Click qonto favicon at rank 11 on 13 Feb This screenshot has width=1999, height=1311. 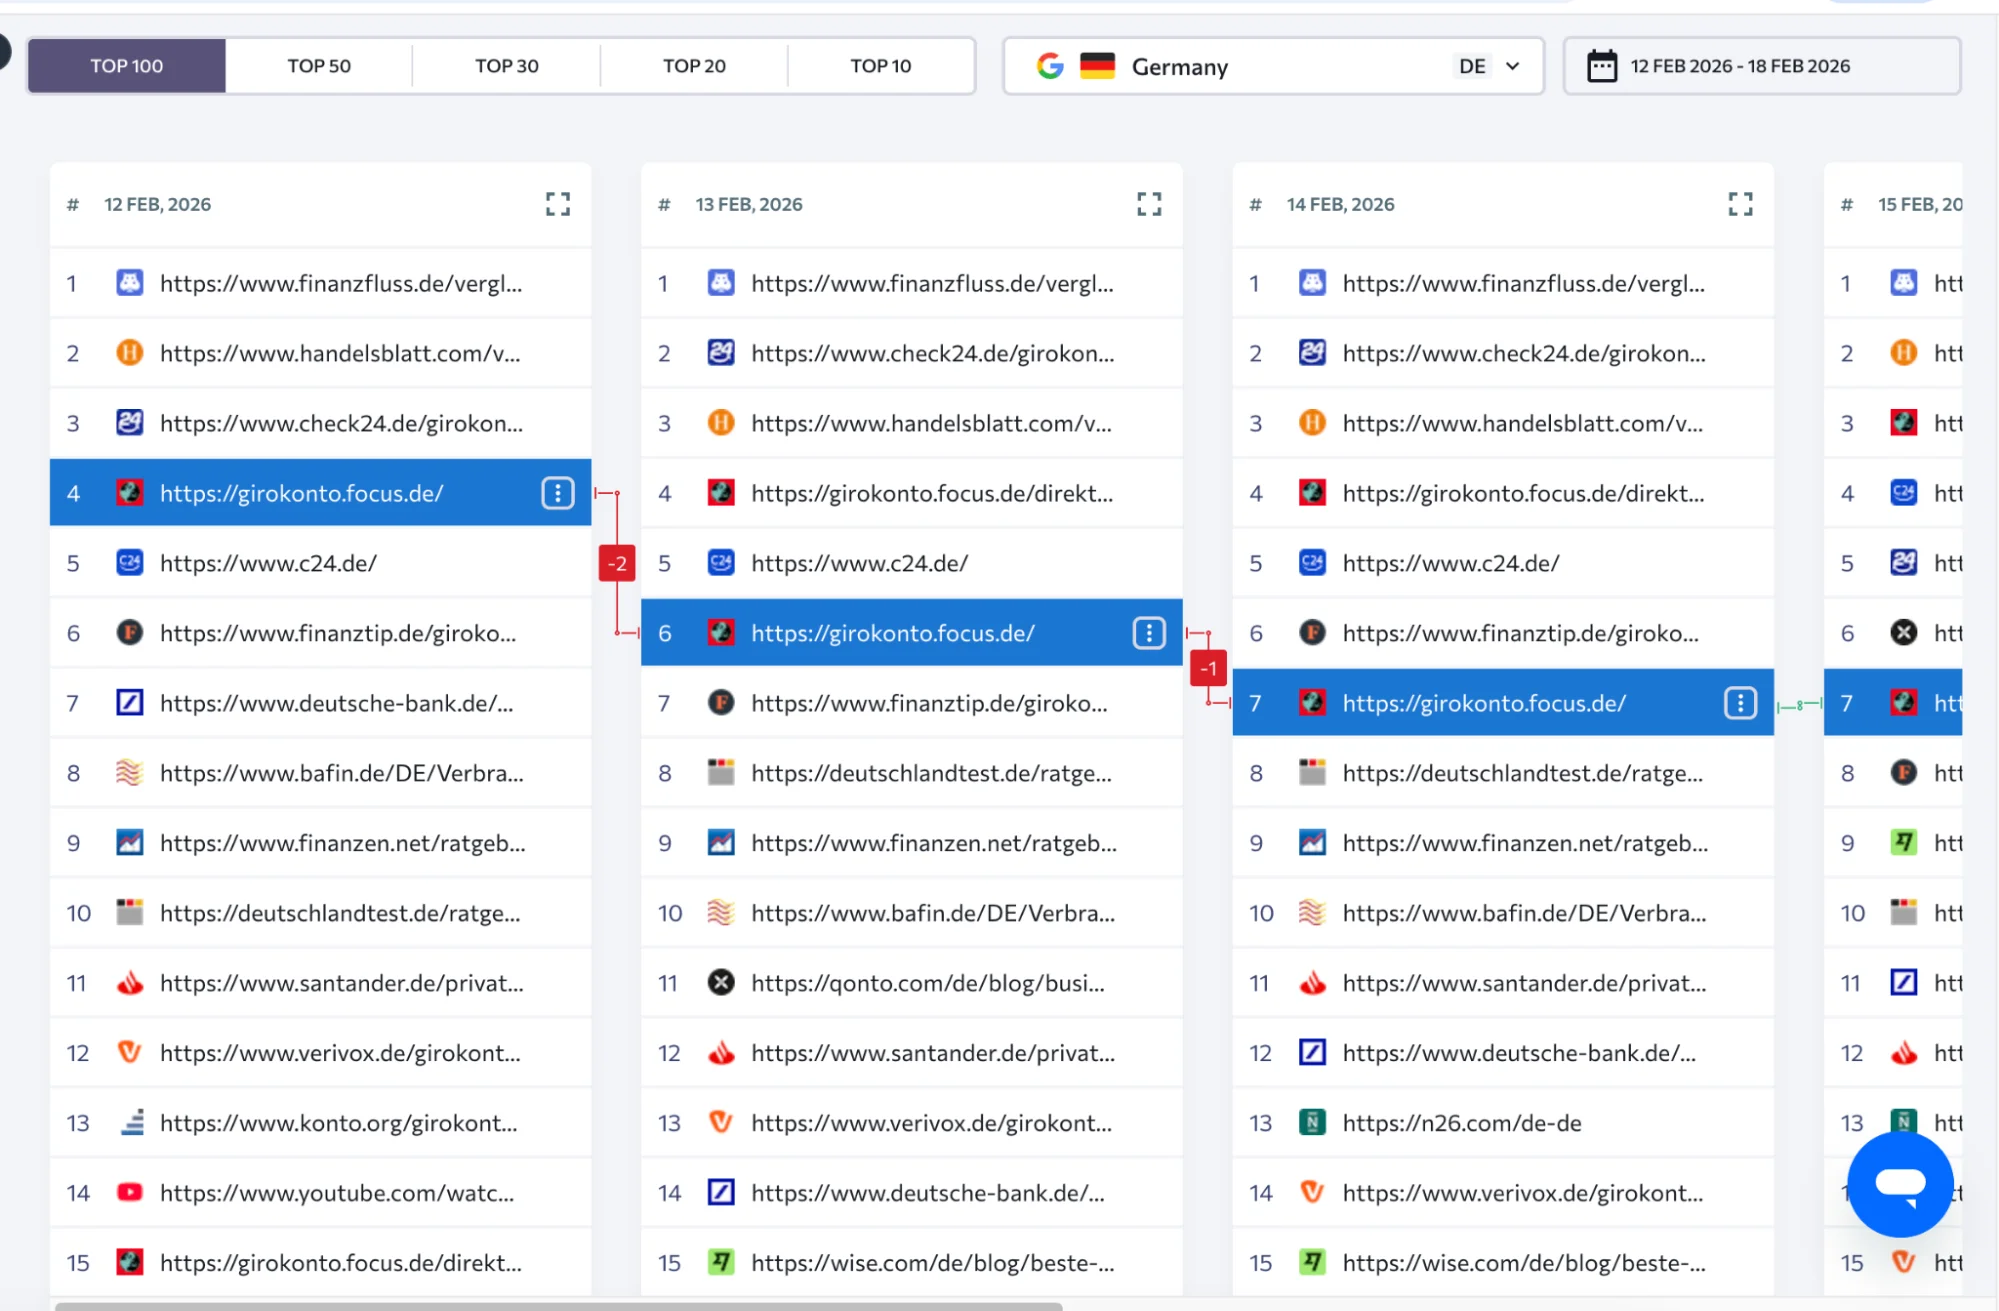click(721, 982)
